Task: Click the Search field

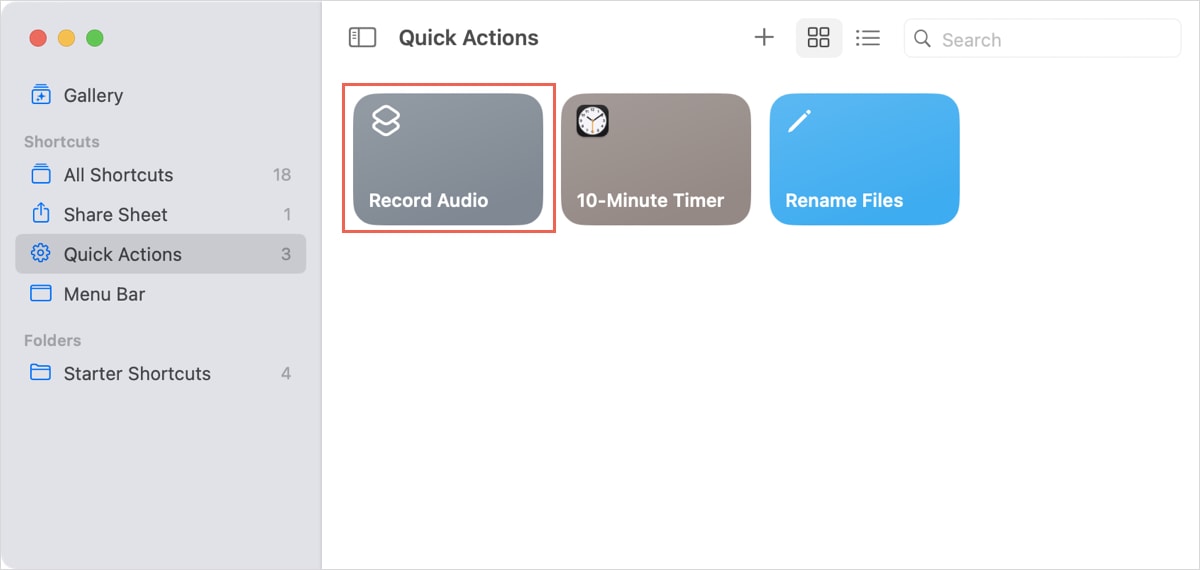Action: click(x=1043, y=39)
